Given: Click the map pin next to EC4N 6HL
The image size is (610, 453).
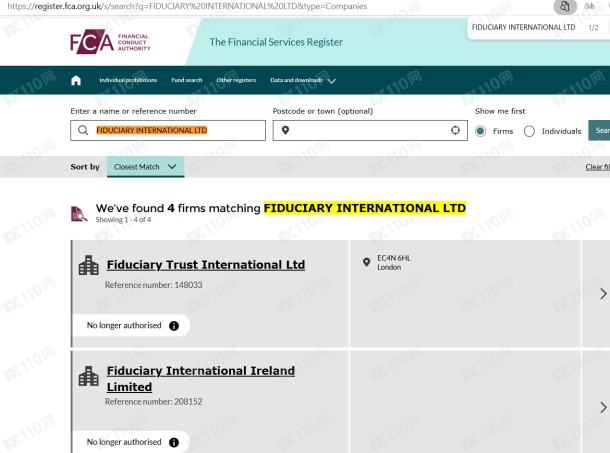Looking at the screenshot, I should (x=366, y=262).
